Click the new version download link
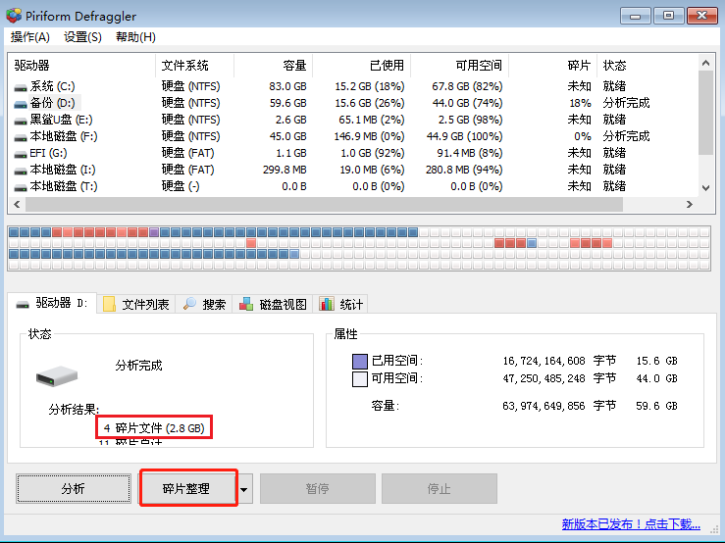This screenshot has height=543, width=725. tap(630, 524)
